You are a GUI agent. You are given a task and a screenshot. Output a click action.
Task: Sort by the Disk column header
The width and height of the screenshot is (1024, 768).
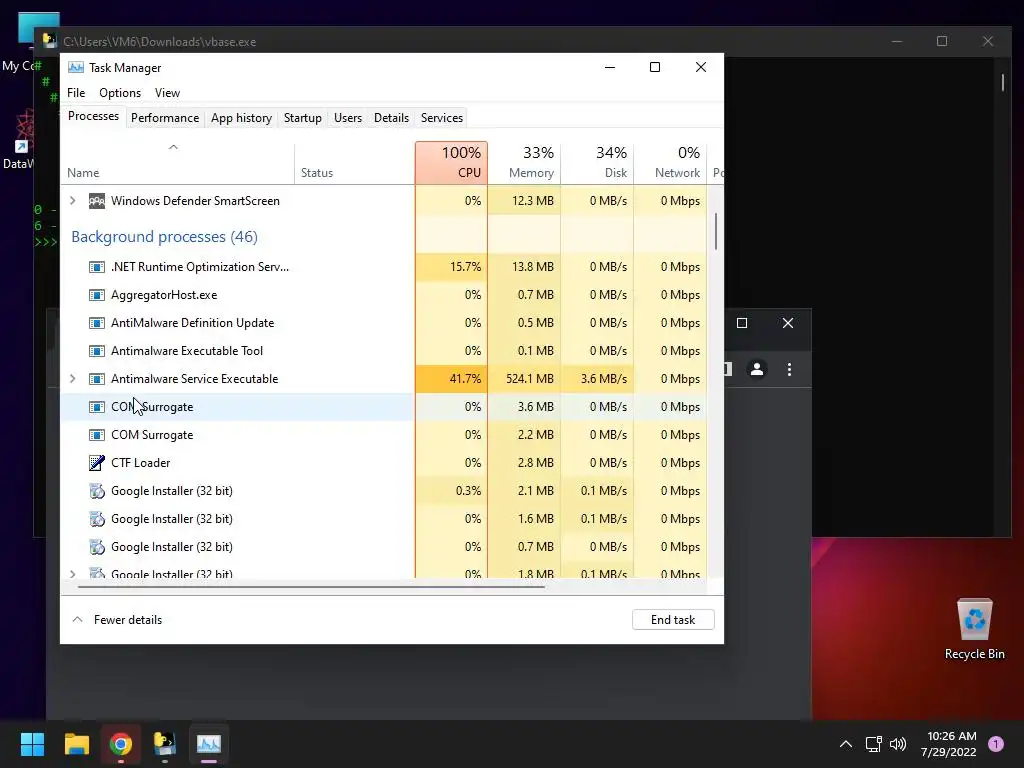(598, 163)
